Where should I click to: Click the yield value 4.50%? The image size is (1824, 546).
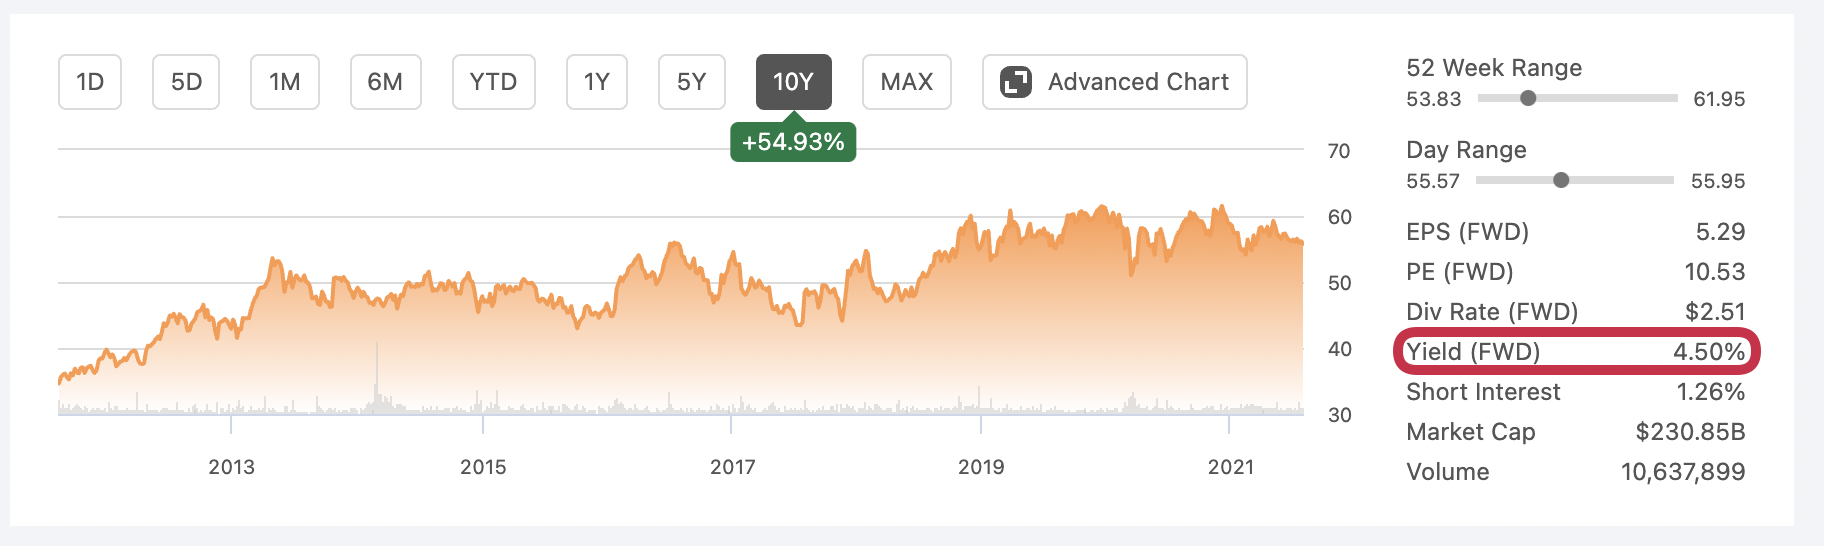(1709, 352)
